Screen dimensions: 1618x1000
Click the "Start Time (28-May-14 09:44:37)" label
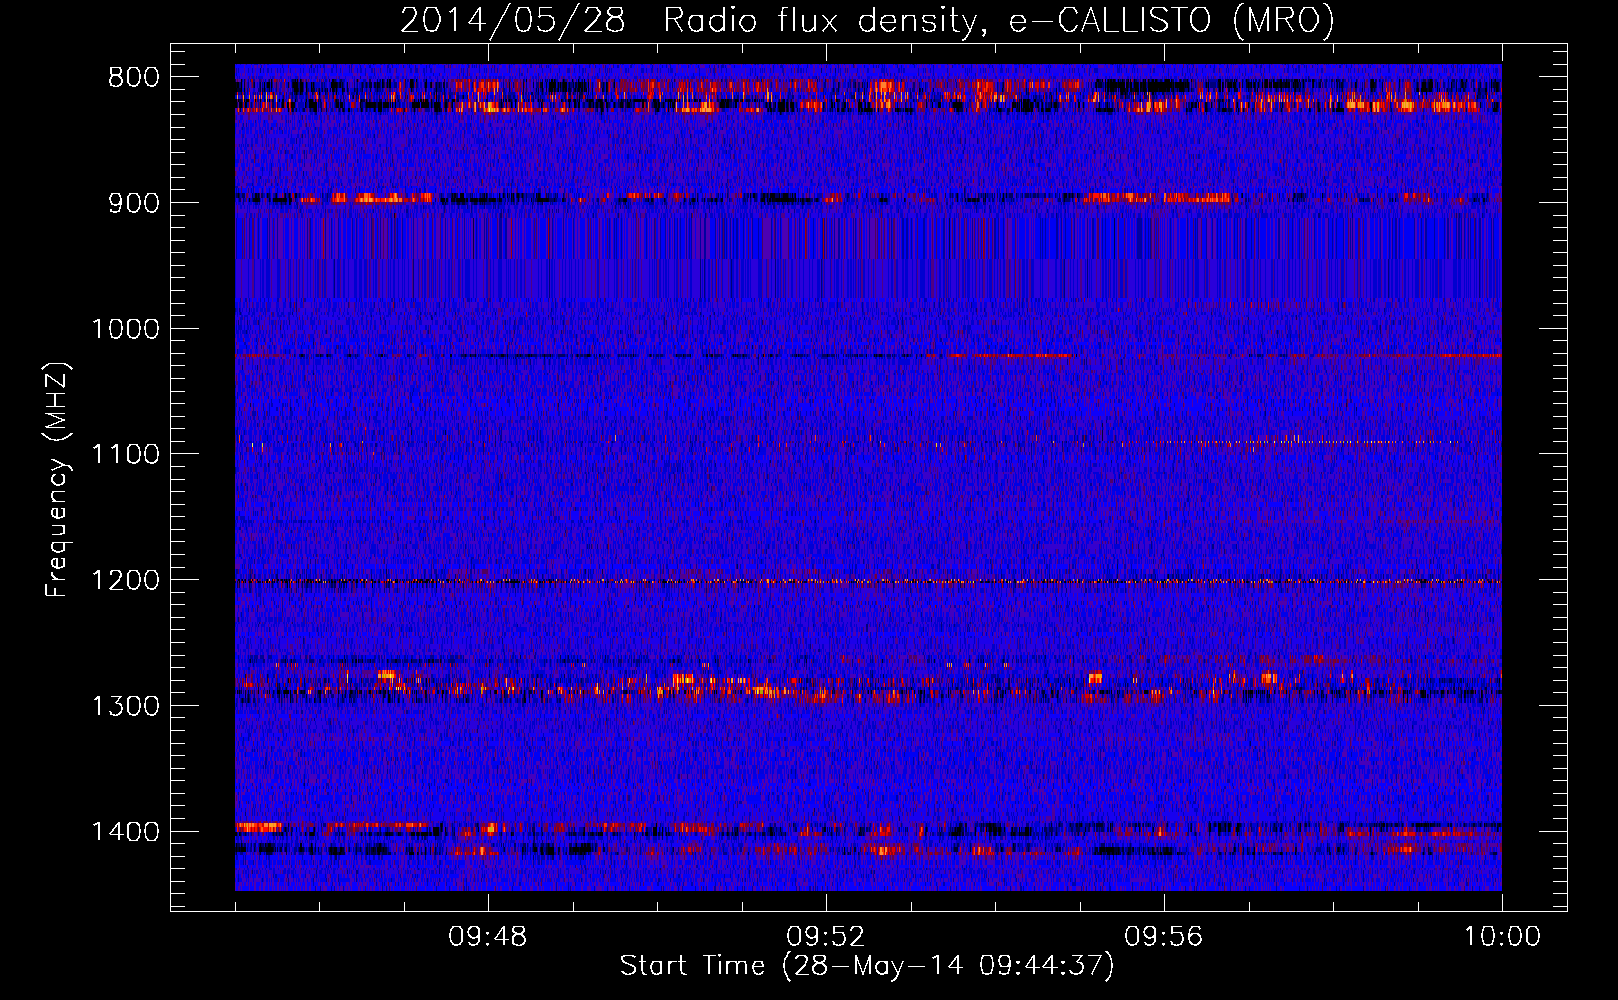[867, 966]
